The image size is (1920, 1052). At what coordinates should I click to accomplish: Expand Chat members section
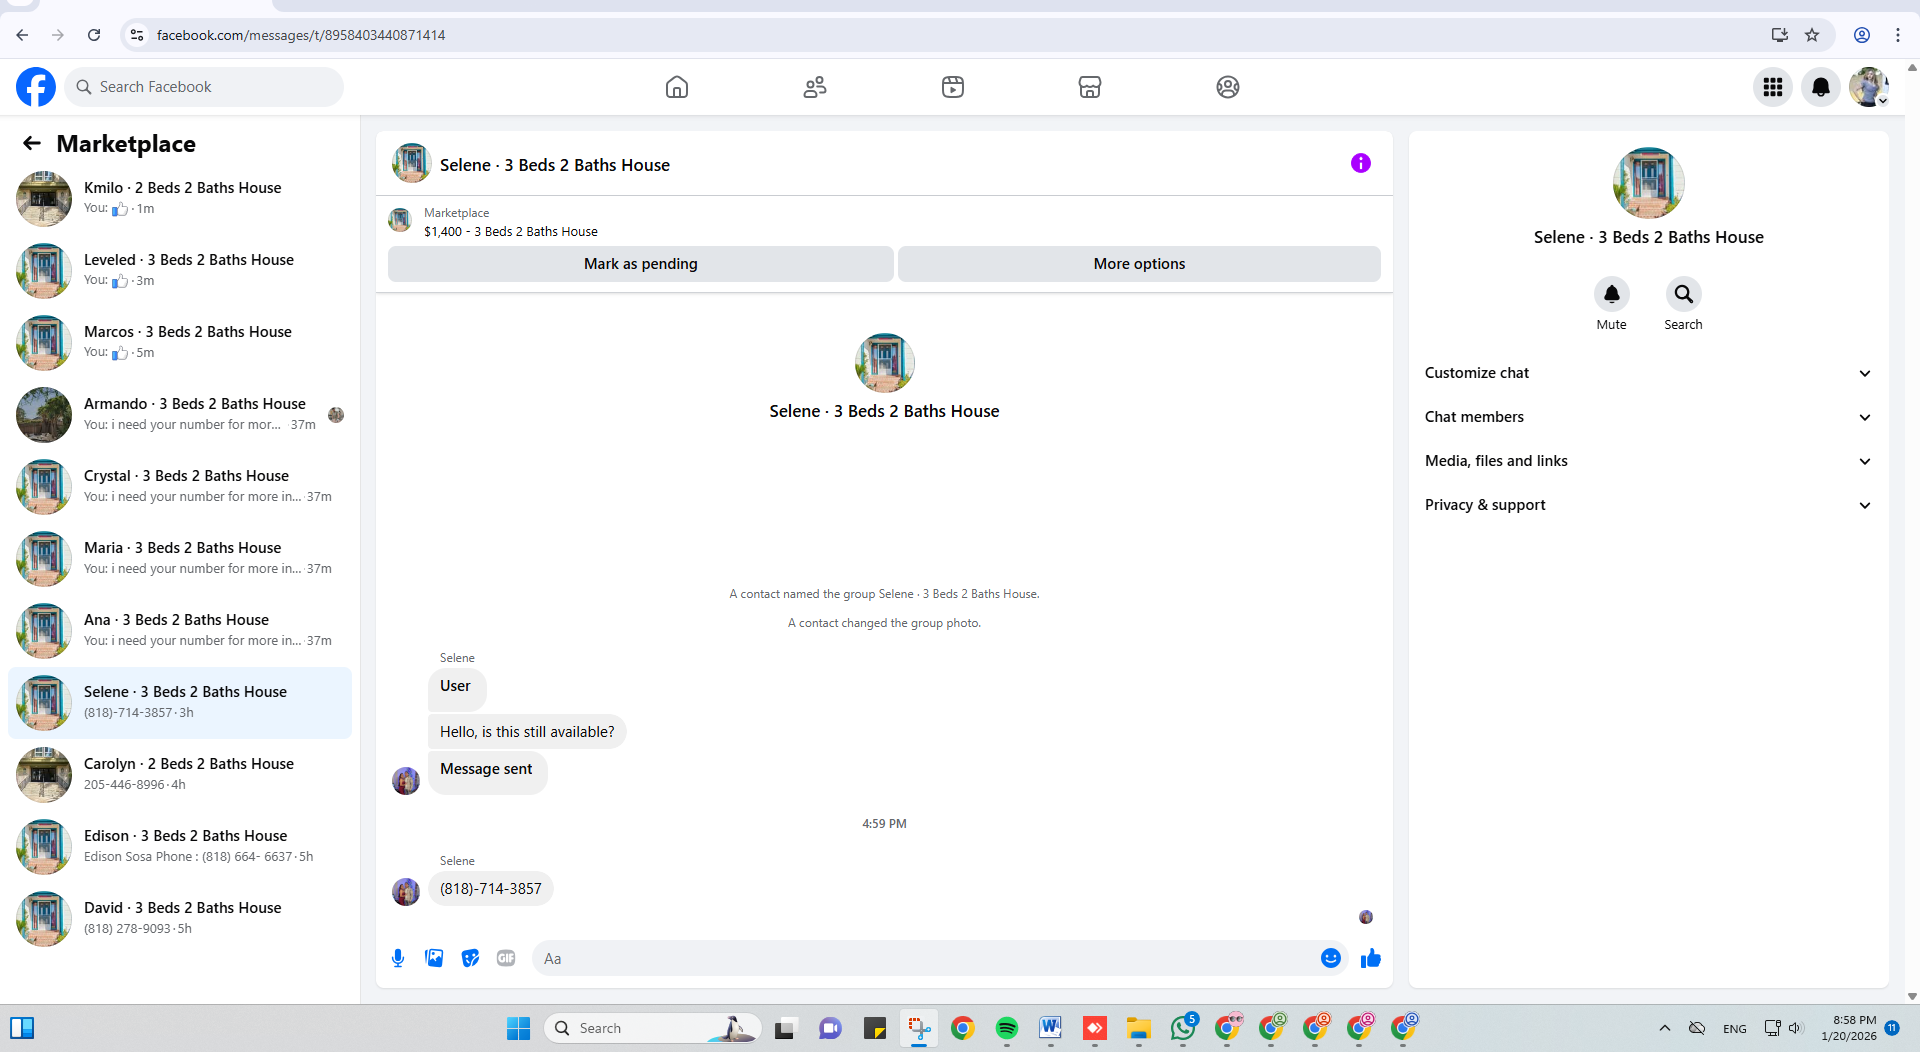(x=1648, y=417)
